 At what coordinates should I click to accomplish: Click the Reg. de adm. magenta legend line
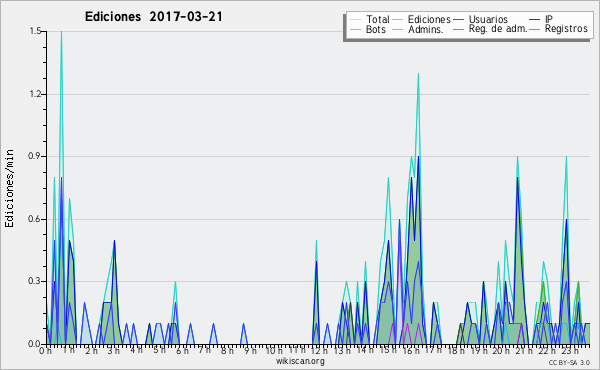coord(458,29)
